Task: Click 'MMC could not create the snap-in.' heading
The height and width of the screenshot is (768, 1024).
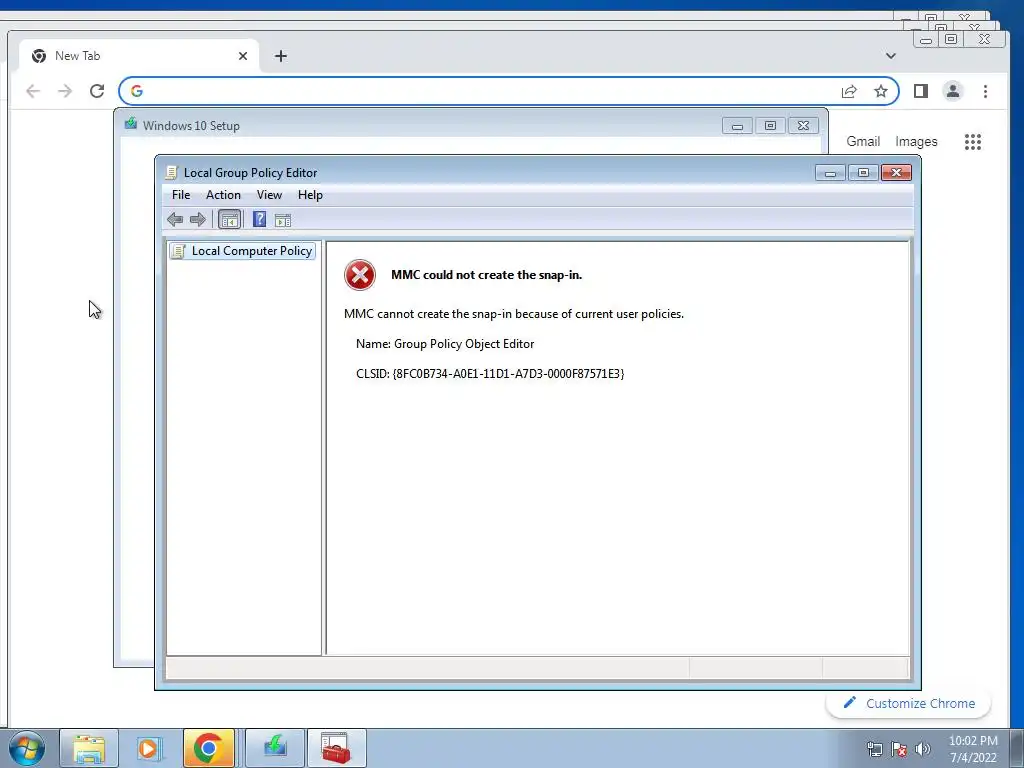Action: coord(487,275)
